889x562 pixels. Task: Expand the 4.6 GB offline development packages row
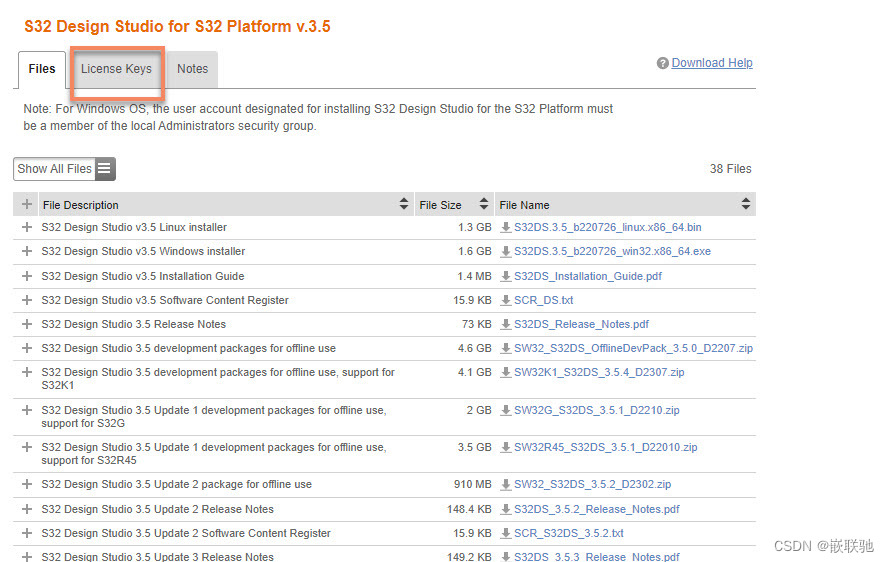click(27, 348)
